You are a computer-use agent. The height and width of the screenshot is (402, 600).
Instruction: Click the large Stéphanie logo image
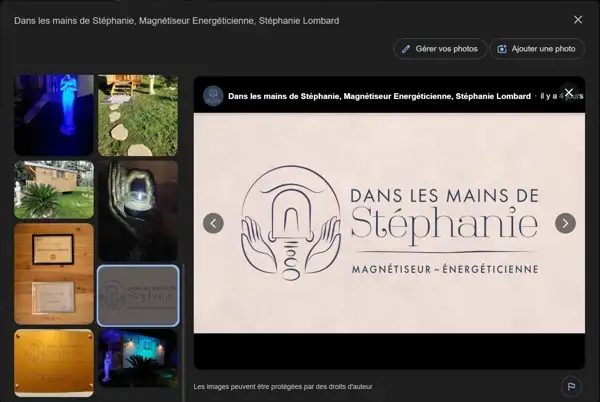[x=389, y=223]
